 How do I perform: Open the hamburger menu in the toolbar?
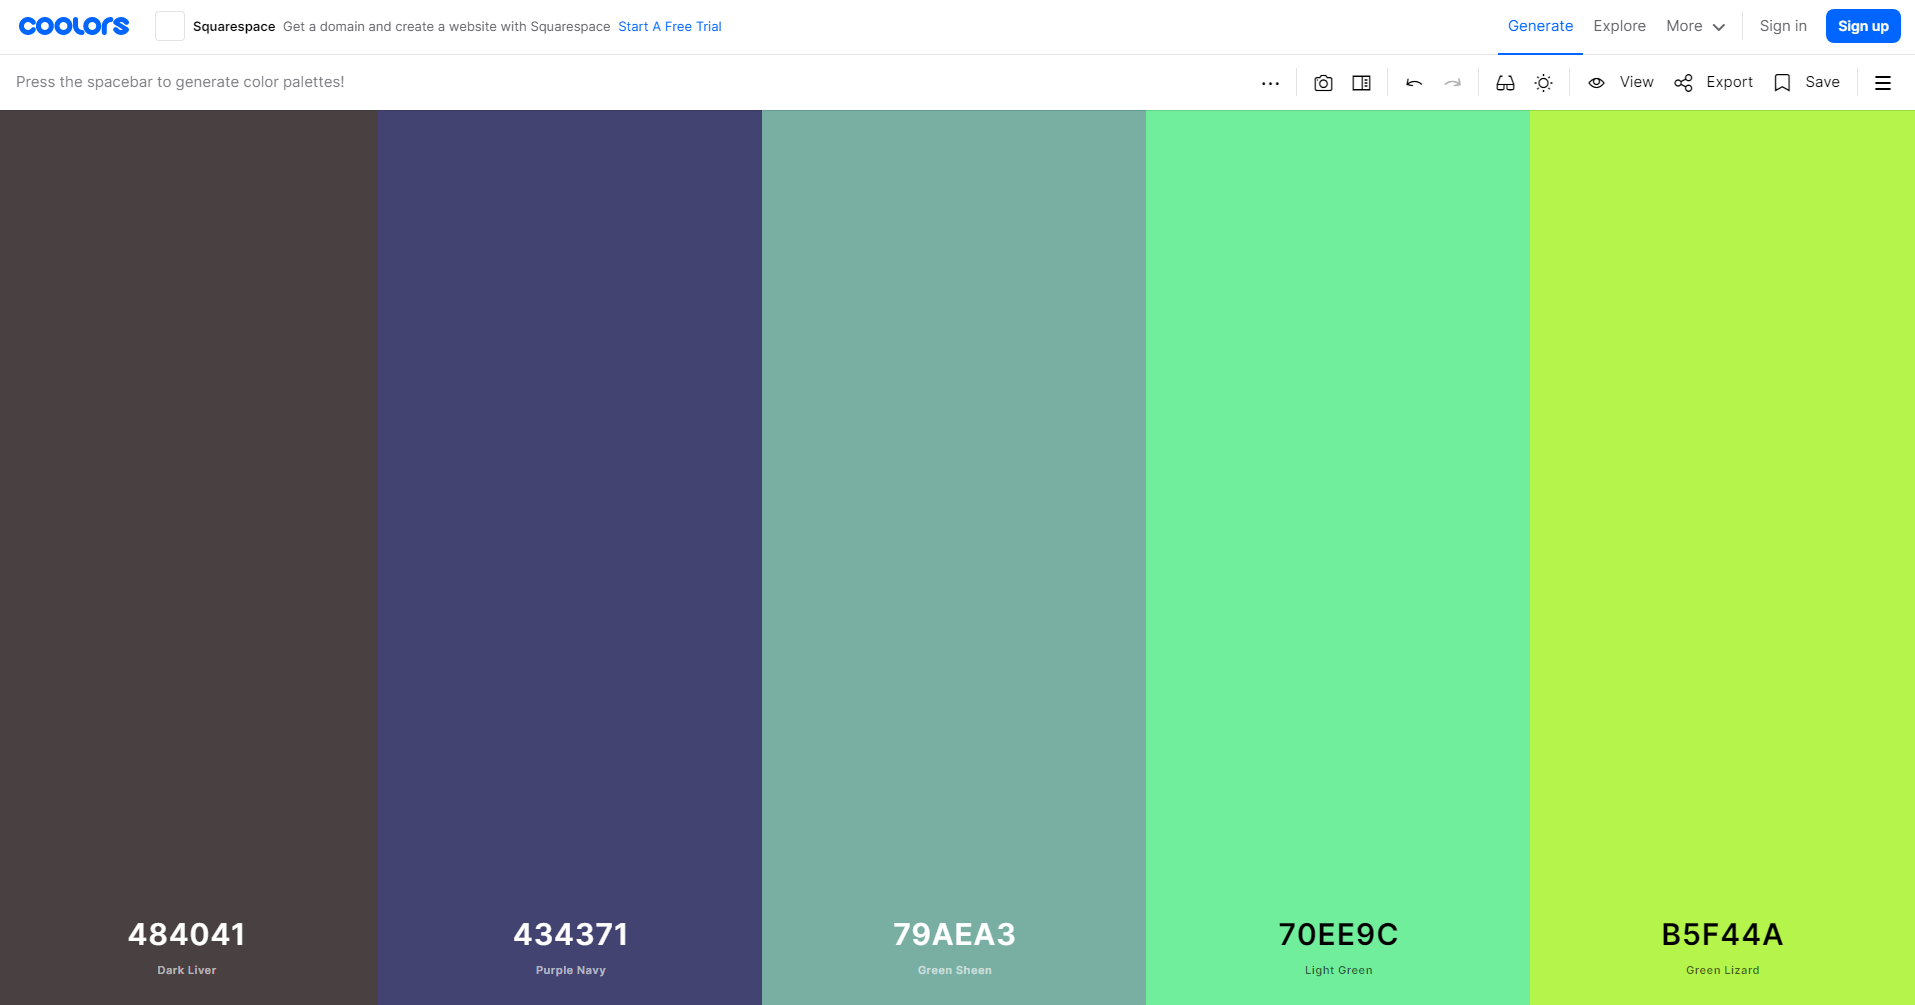point(1883,83)
